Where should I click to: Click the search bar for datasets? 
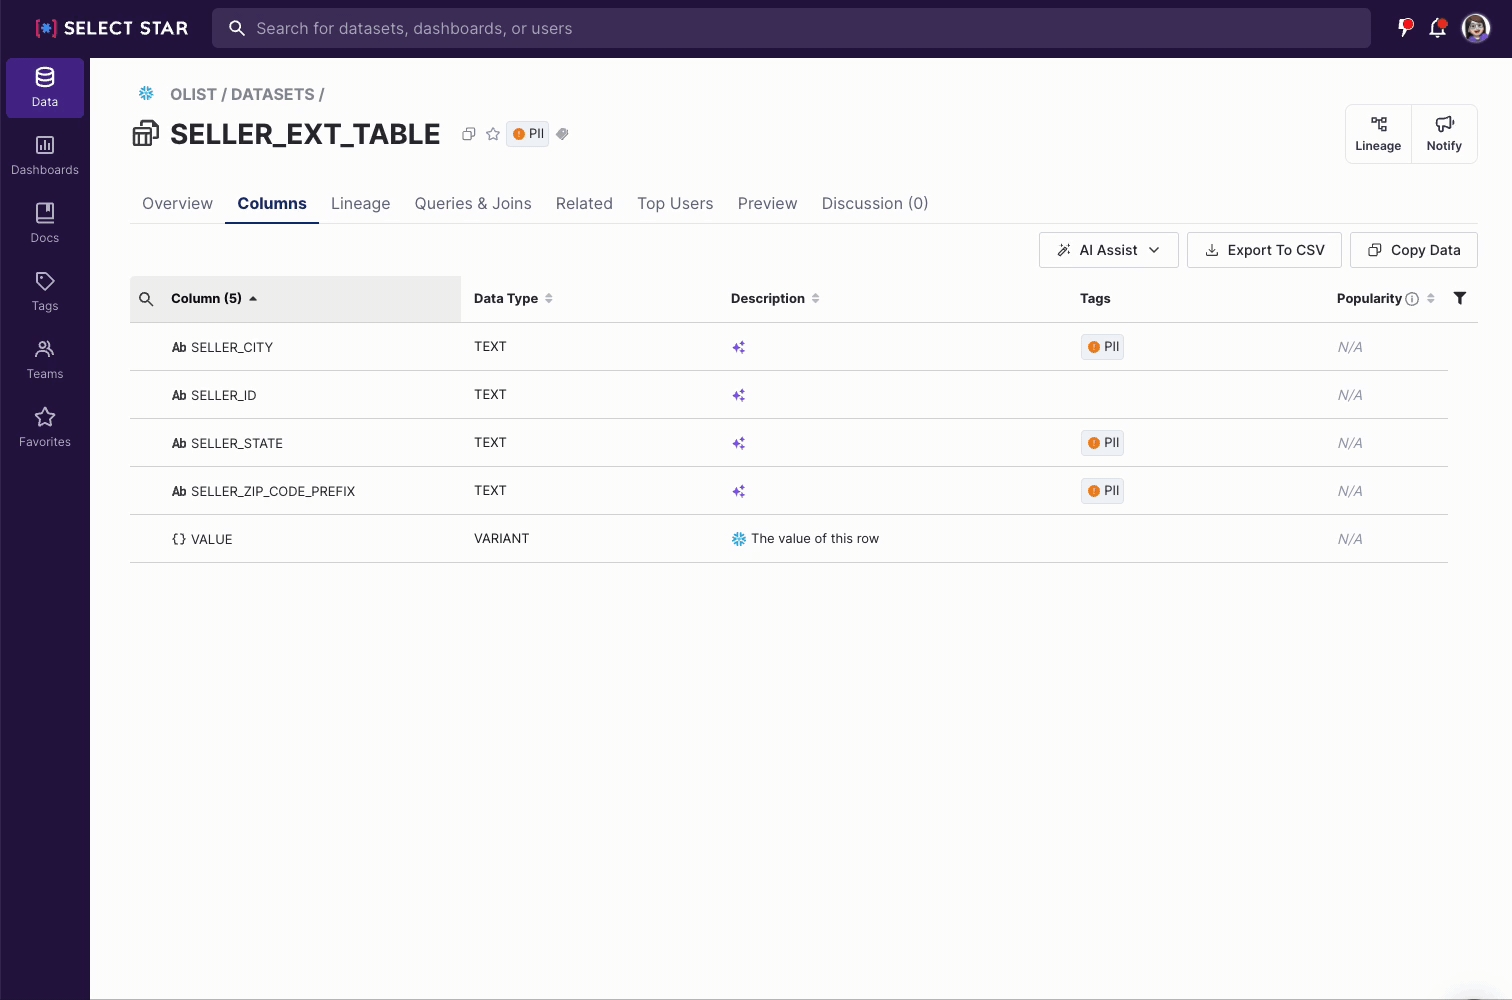790,28
